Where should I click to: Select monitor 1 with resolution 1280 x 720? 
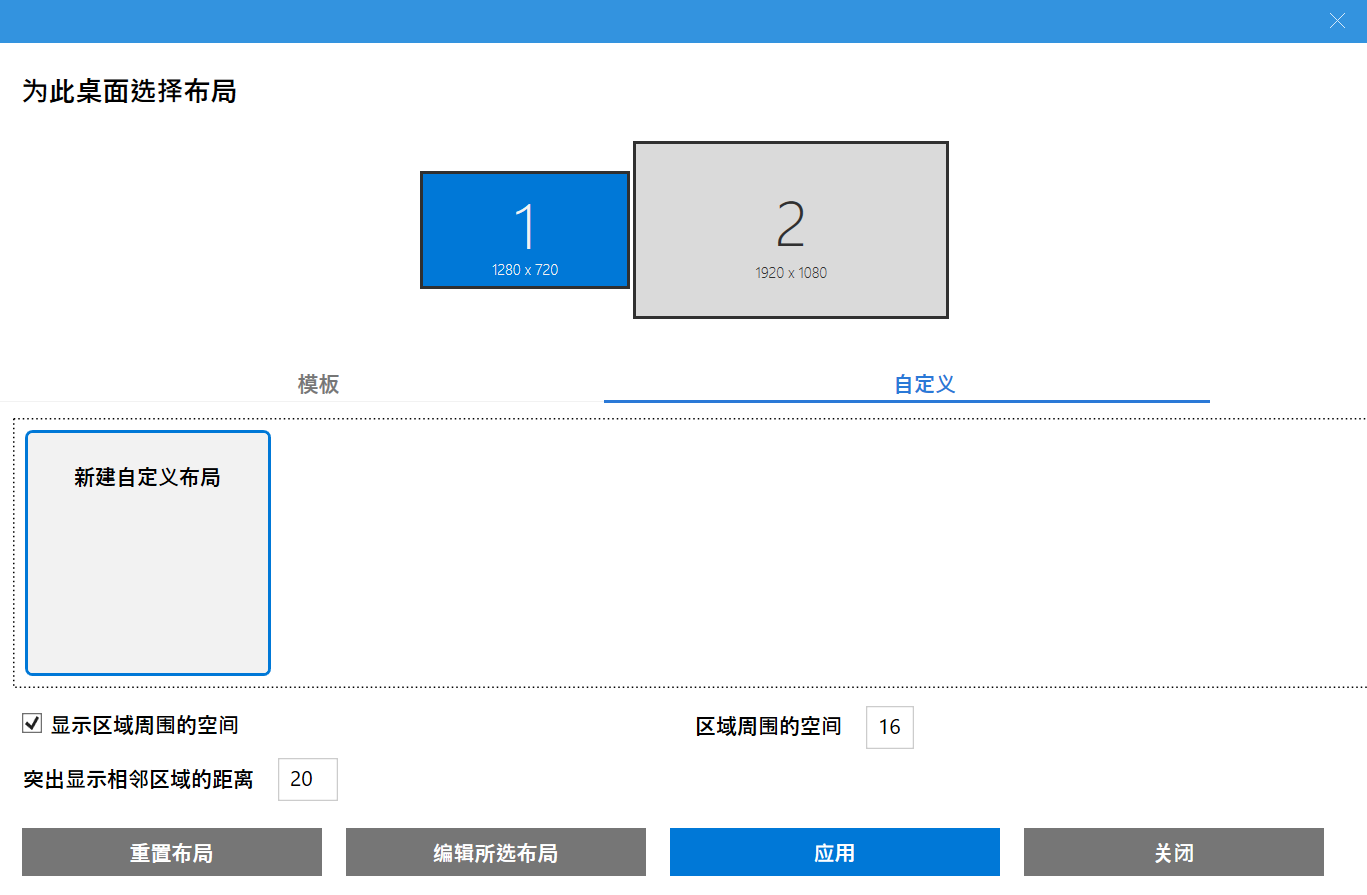click(x=524, y=230)
